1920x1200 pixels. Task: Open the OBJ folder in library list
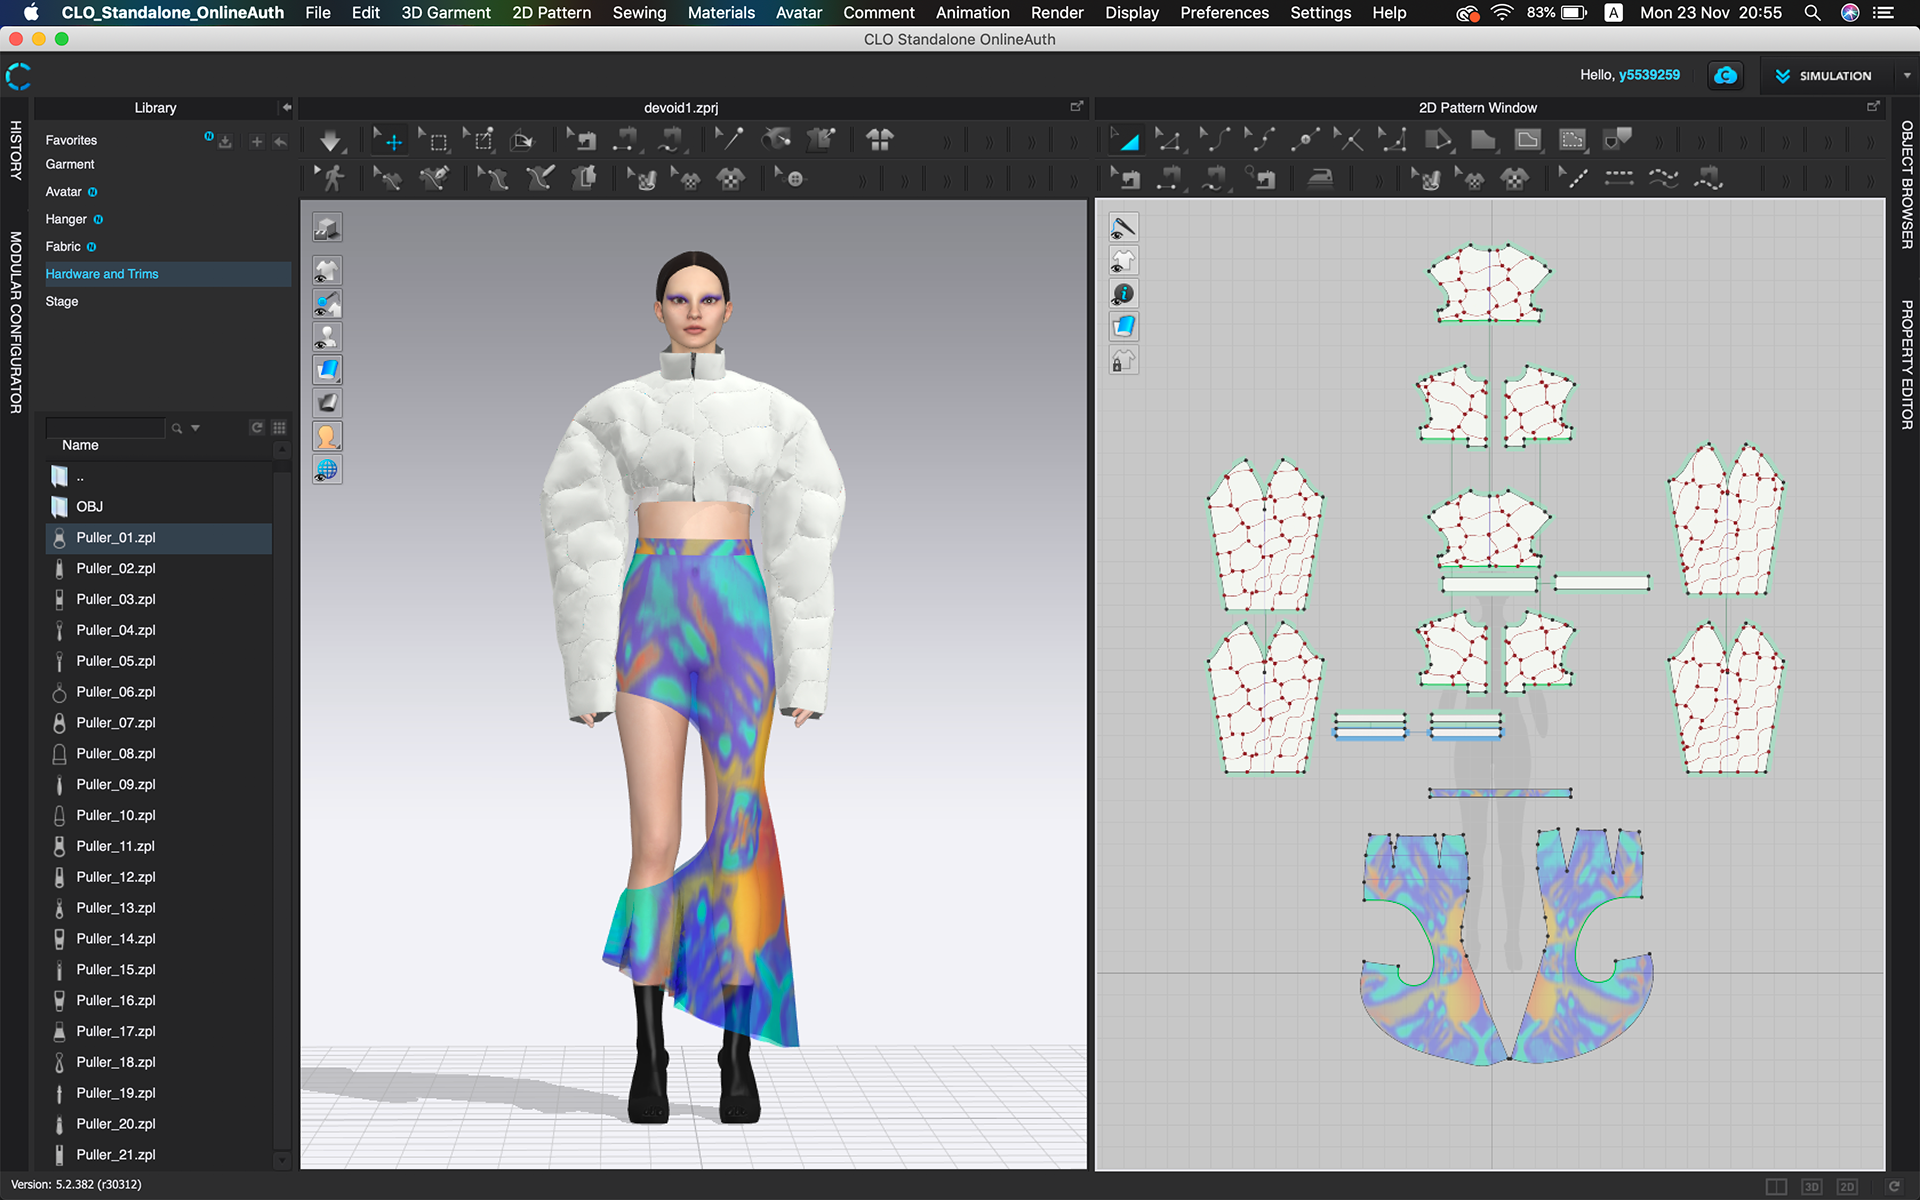[x=159, y=507]
